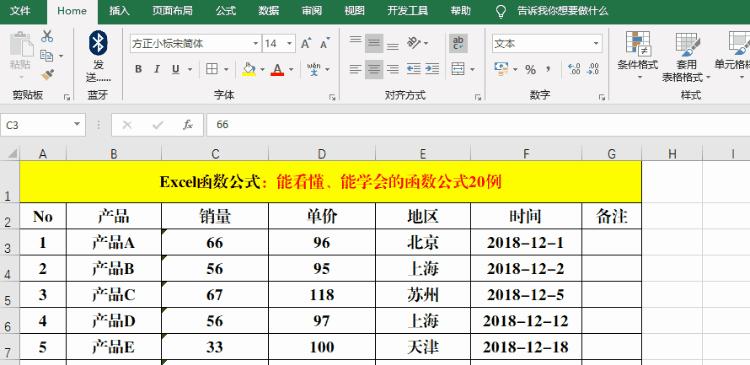
Task: Toggle Italic formatting
Action: tap(157, 69)
